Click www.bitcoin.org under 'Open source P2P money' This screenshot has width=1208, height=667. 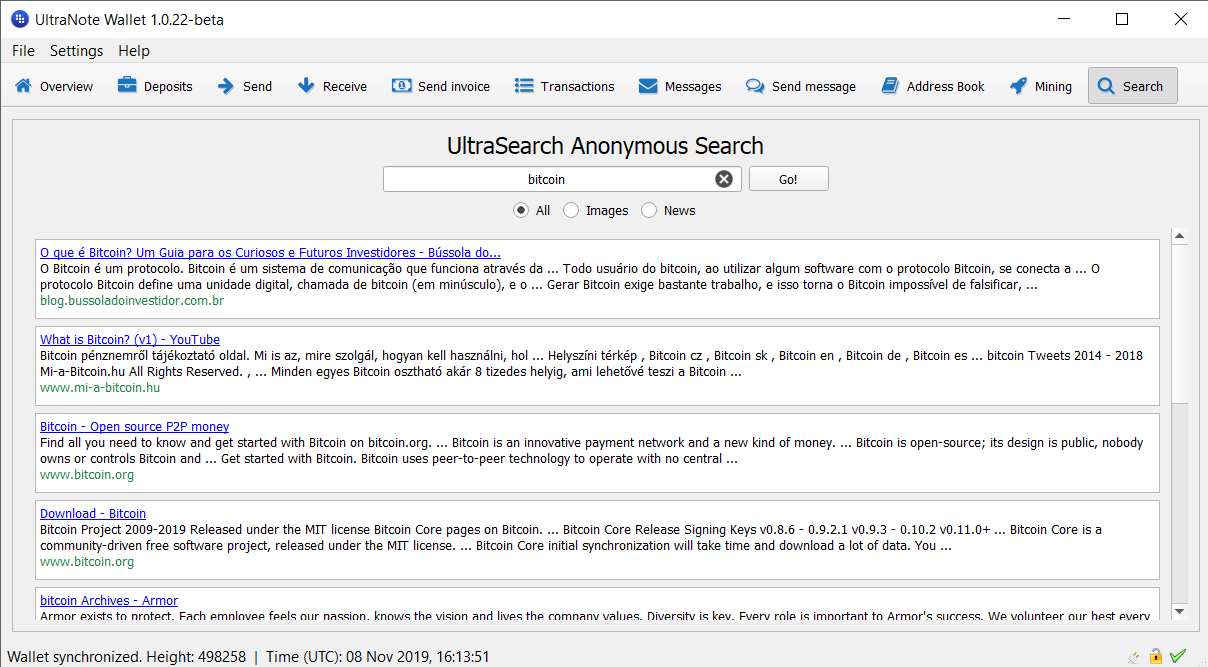tap(87, 475)
